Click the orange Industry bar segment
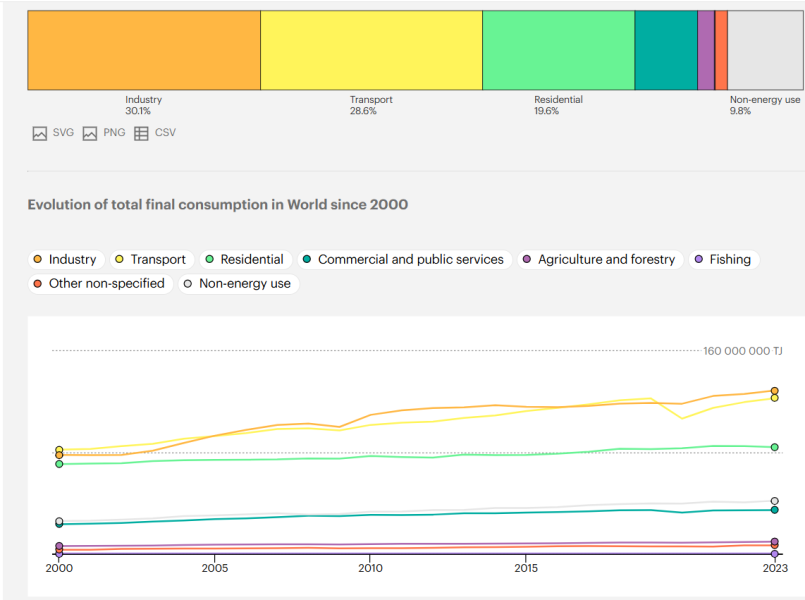Image resolution: width=805 pixels, height=600 pixels. click(x=143, y=50)
